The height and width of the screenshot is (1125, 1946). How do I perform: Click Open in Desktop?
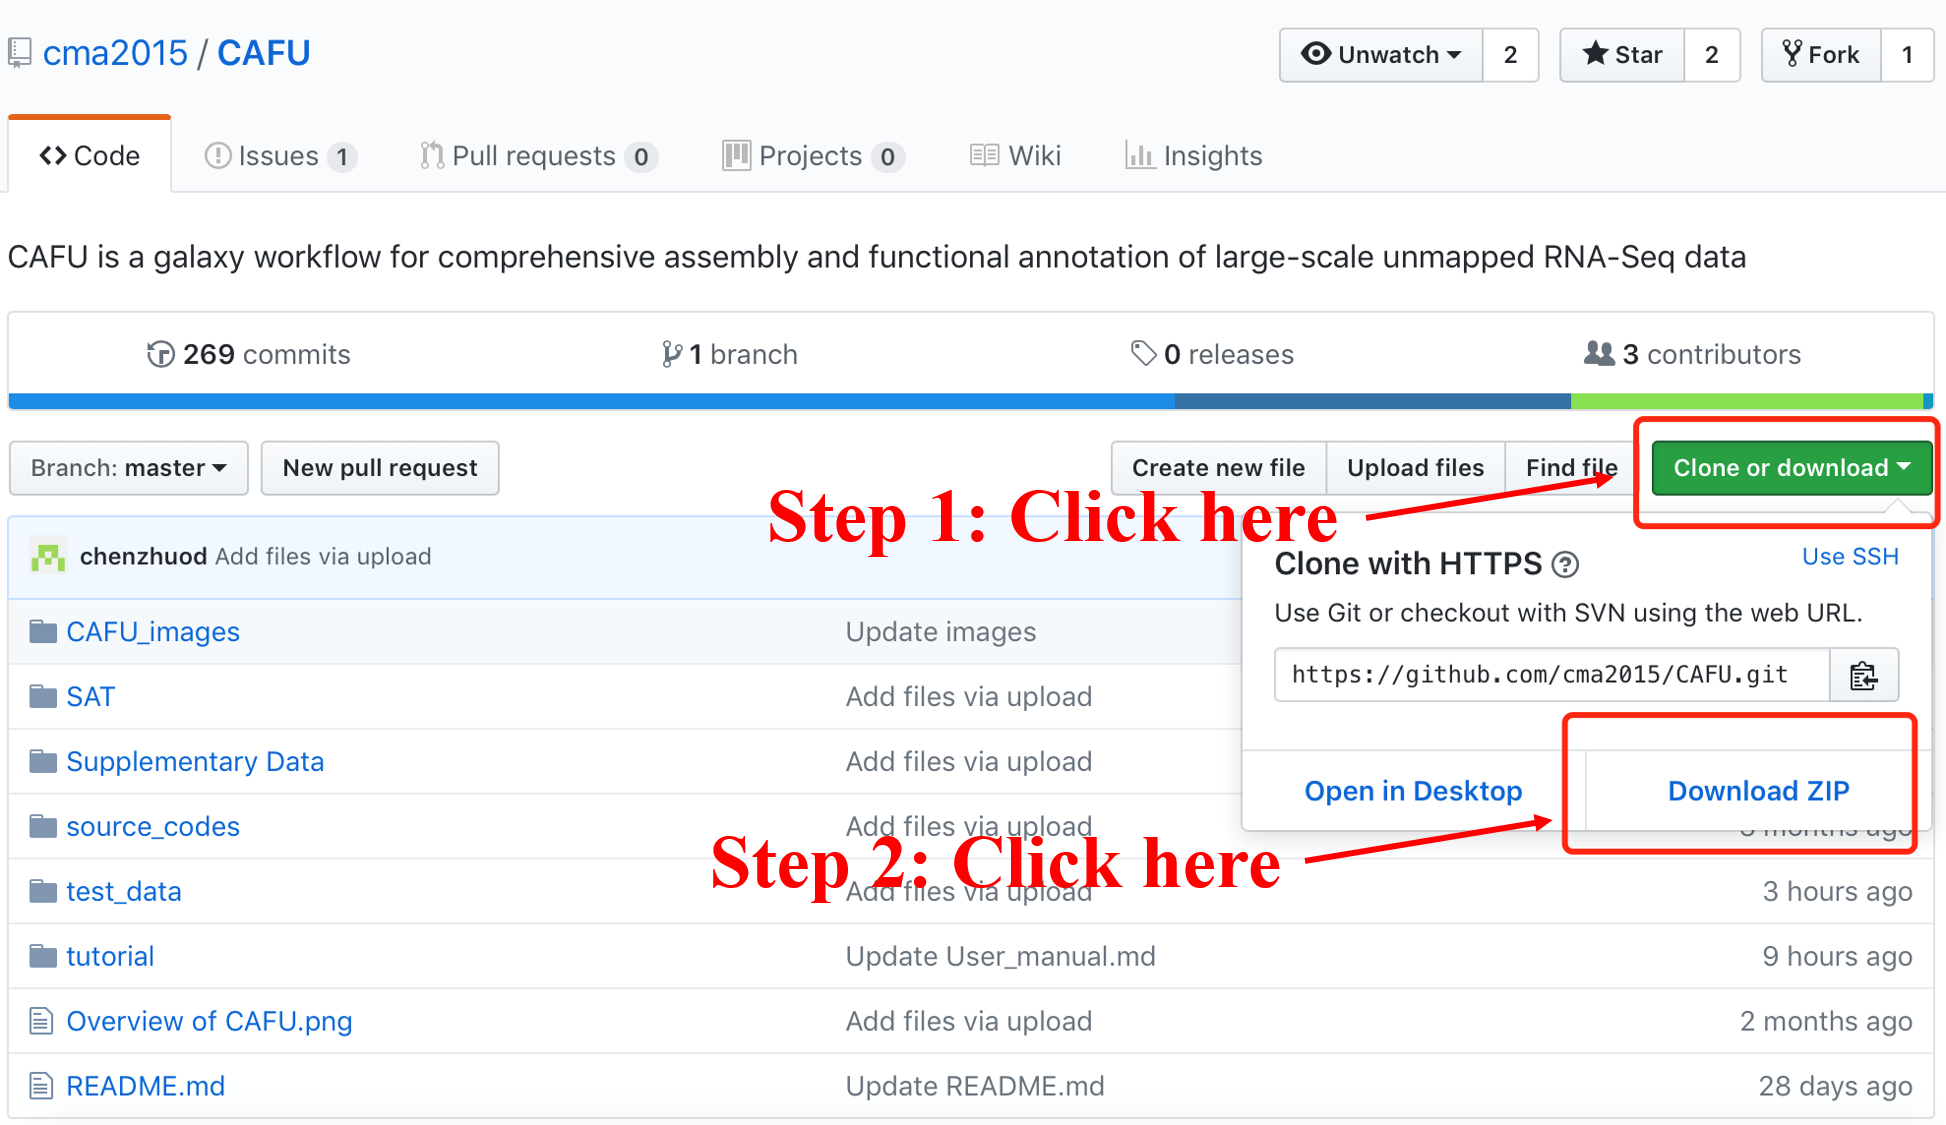point(1413,791)
